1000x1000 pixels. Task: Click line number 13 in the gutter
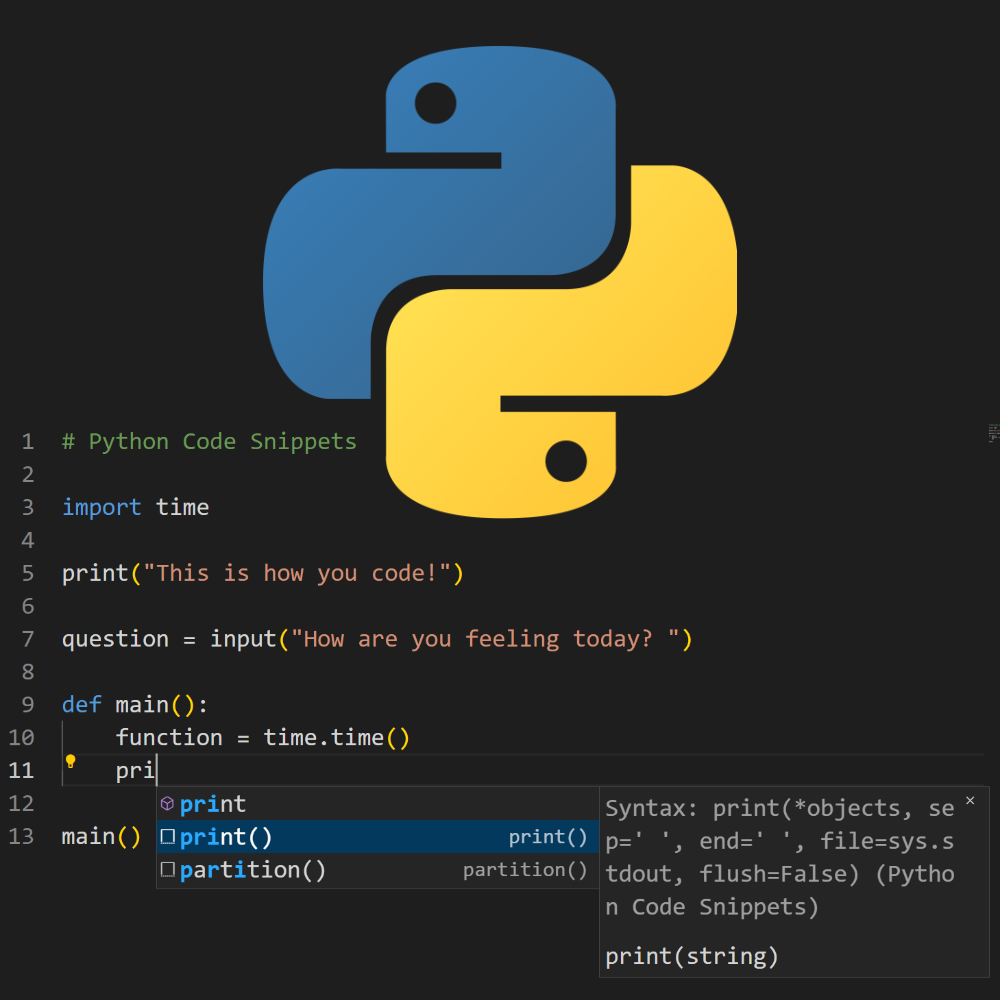22,837
